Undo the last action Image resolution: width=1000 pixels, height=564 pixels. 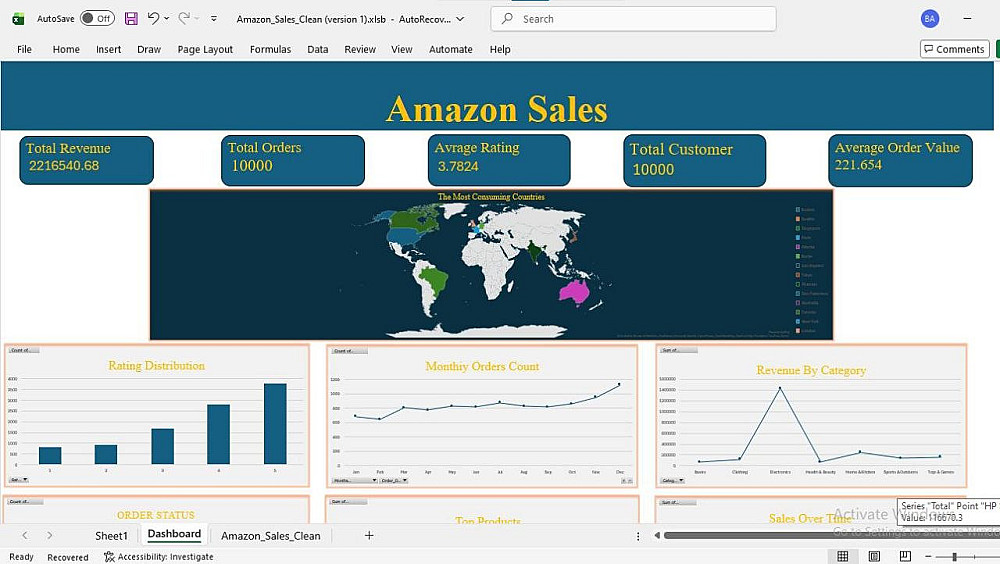pyautogui.click(x=153, y=19)
